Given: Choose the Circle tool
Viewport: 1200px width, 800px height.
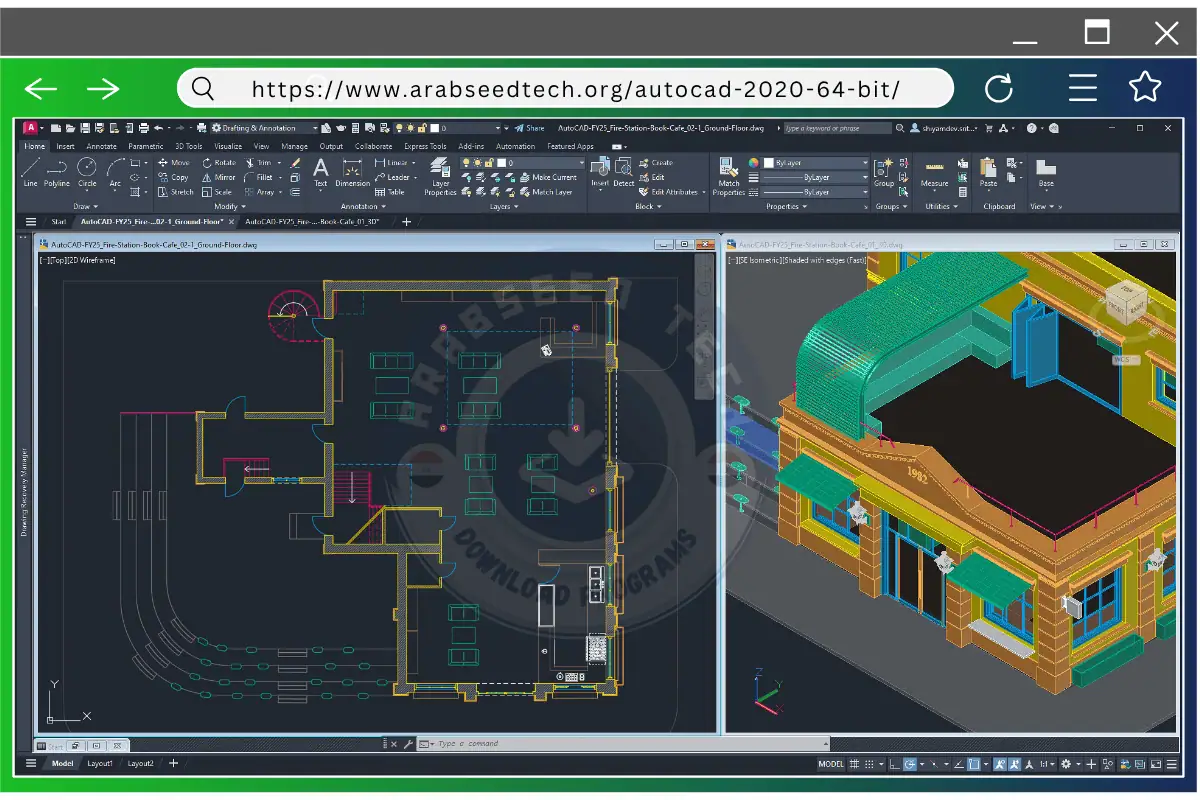Looking at the screenshot, I should pos(87,172).
